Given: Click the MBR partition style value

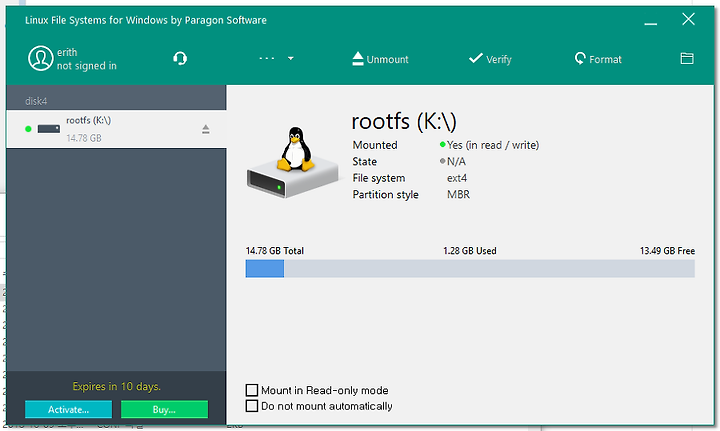Looking at the screenshot, I should coord(458,195).
